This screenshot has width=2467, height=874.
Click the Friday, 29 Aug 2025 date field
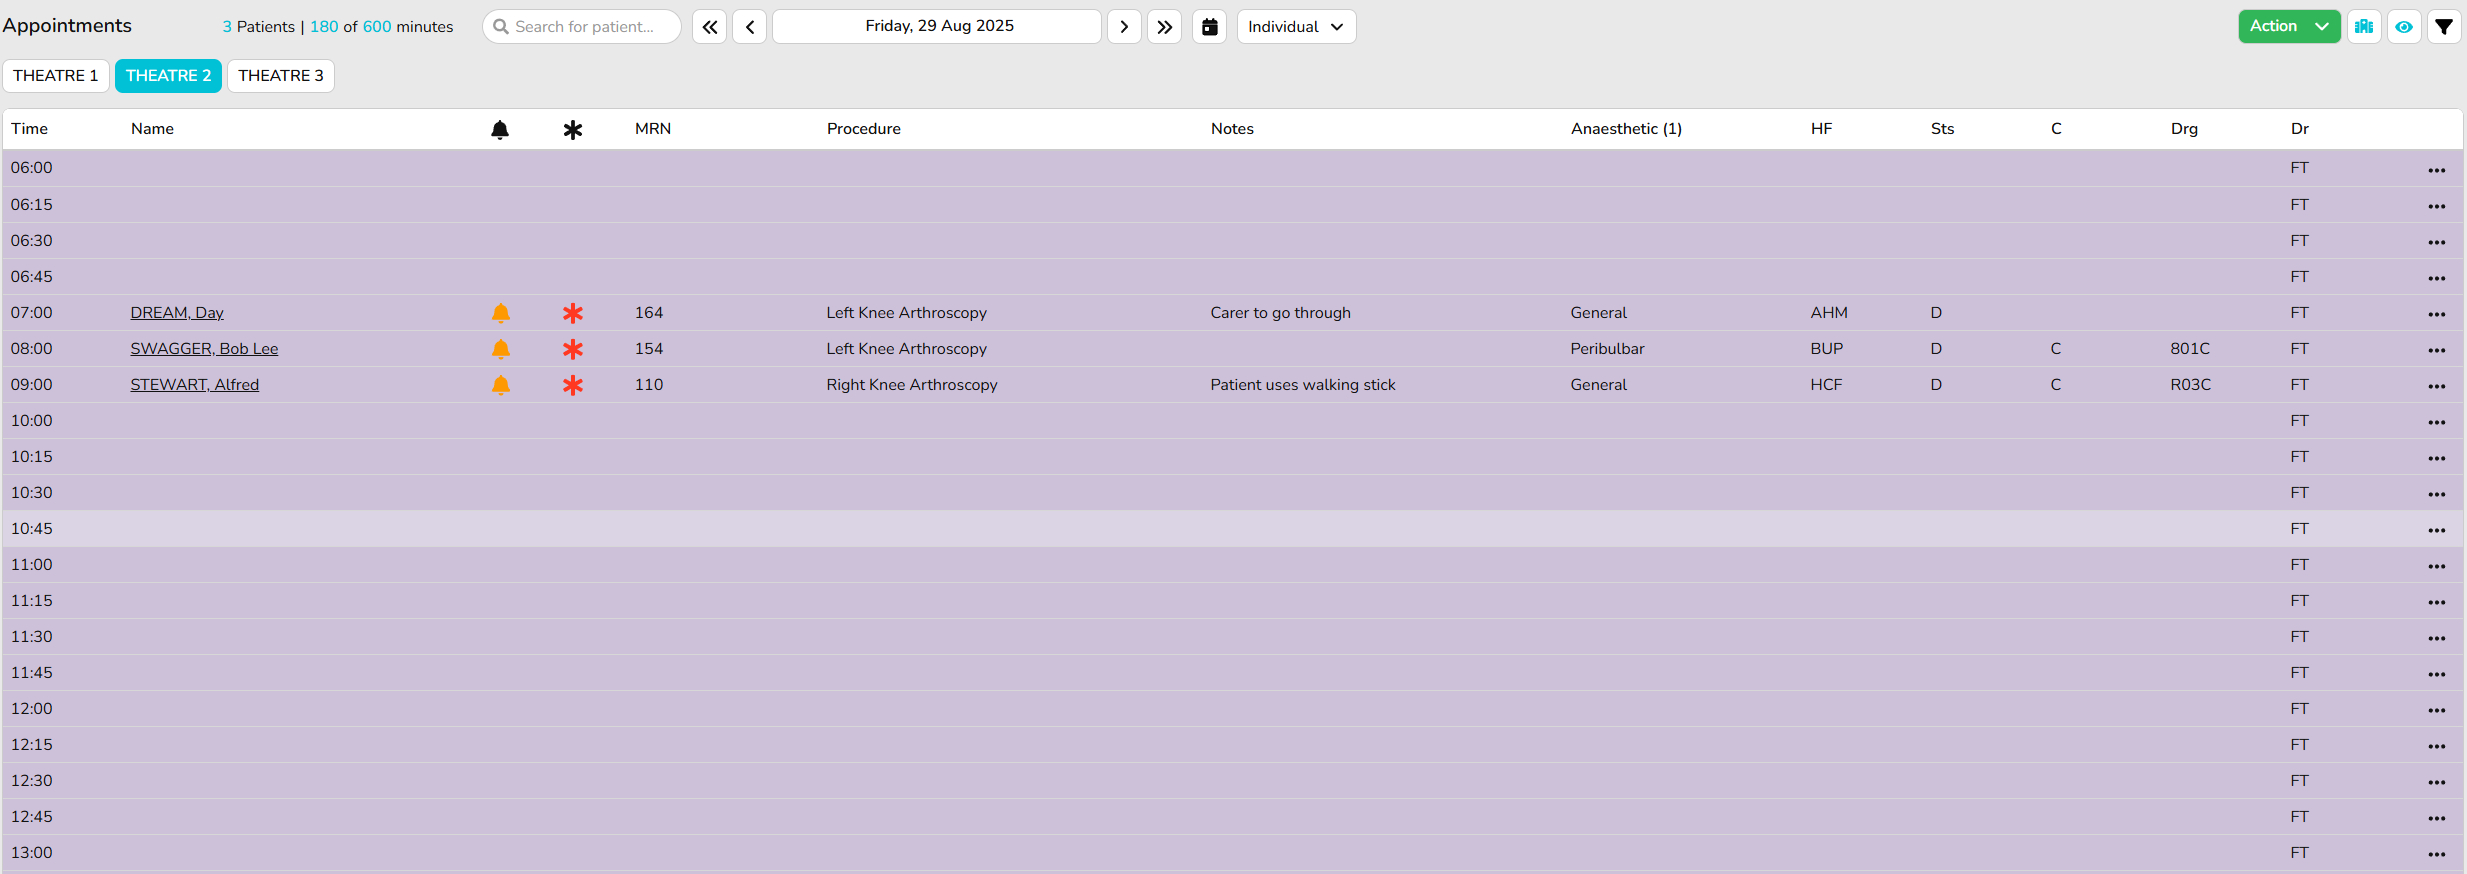[x=937, y=27]
